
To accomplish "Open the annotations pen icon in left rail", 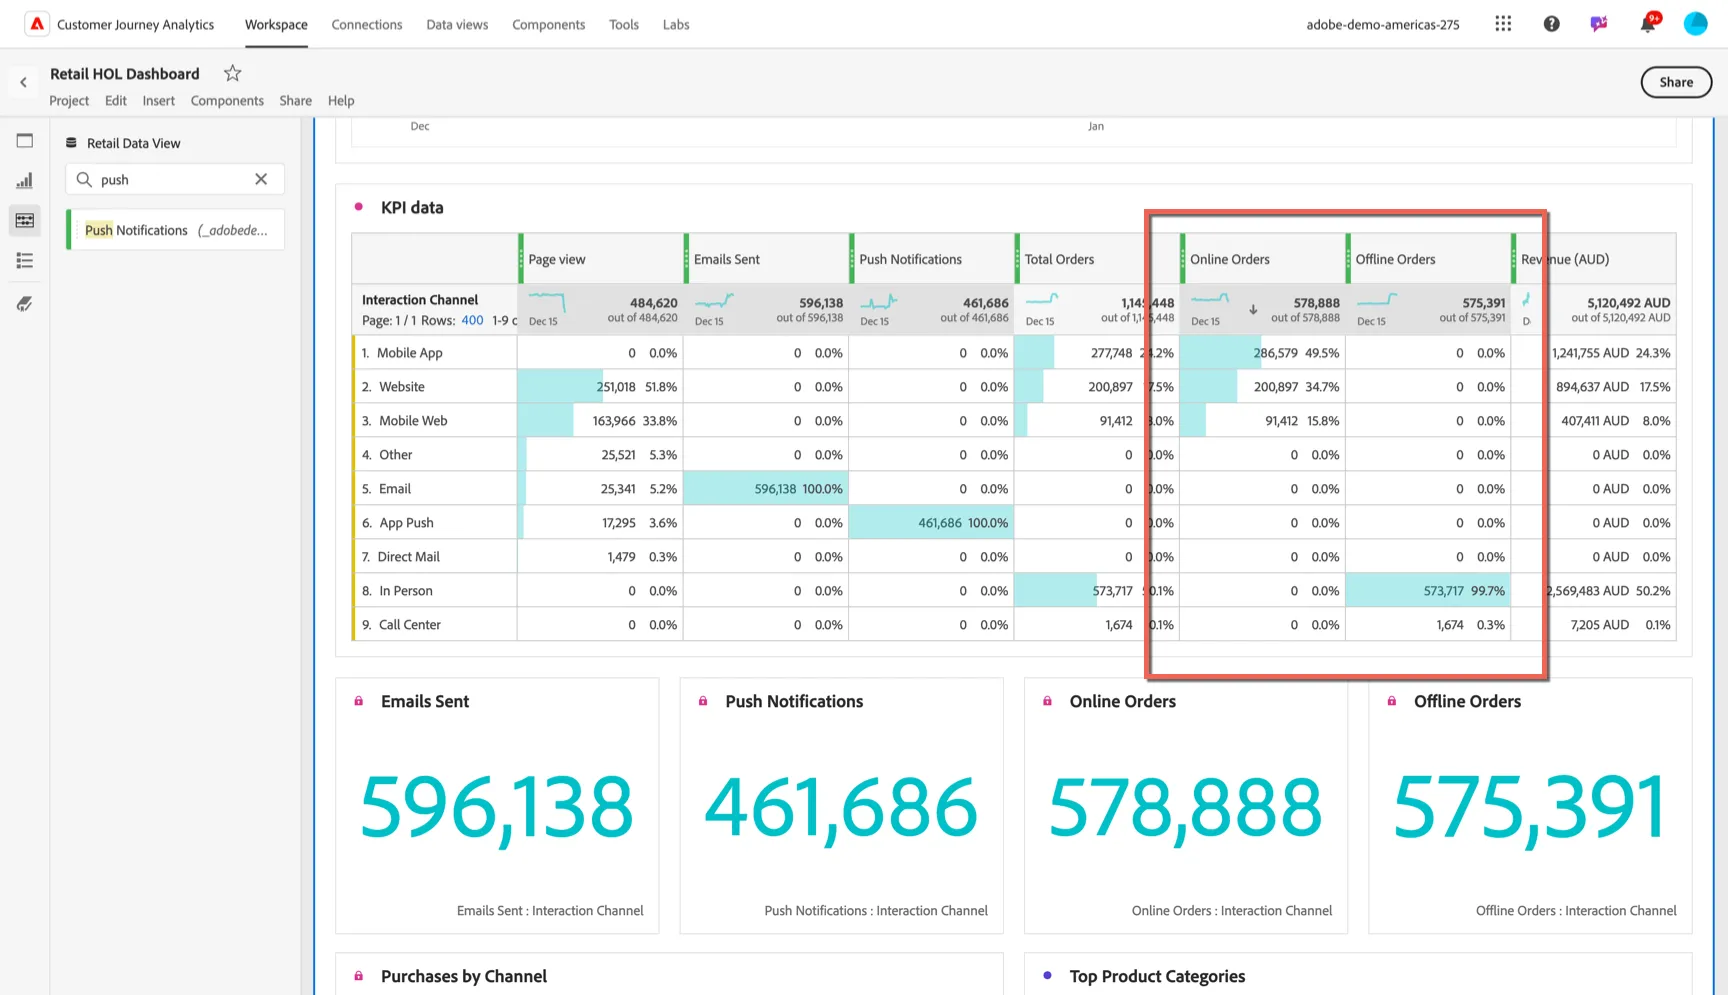I will [x=25, y=304].
